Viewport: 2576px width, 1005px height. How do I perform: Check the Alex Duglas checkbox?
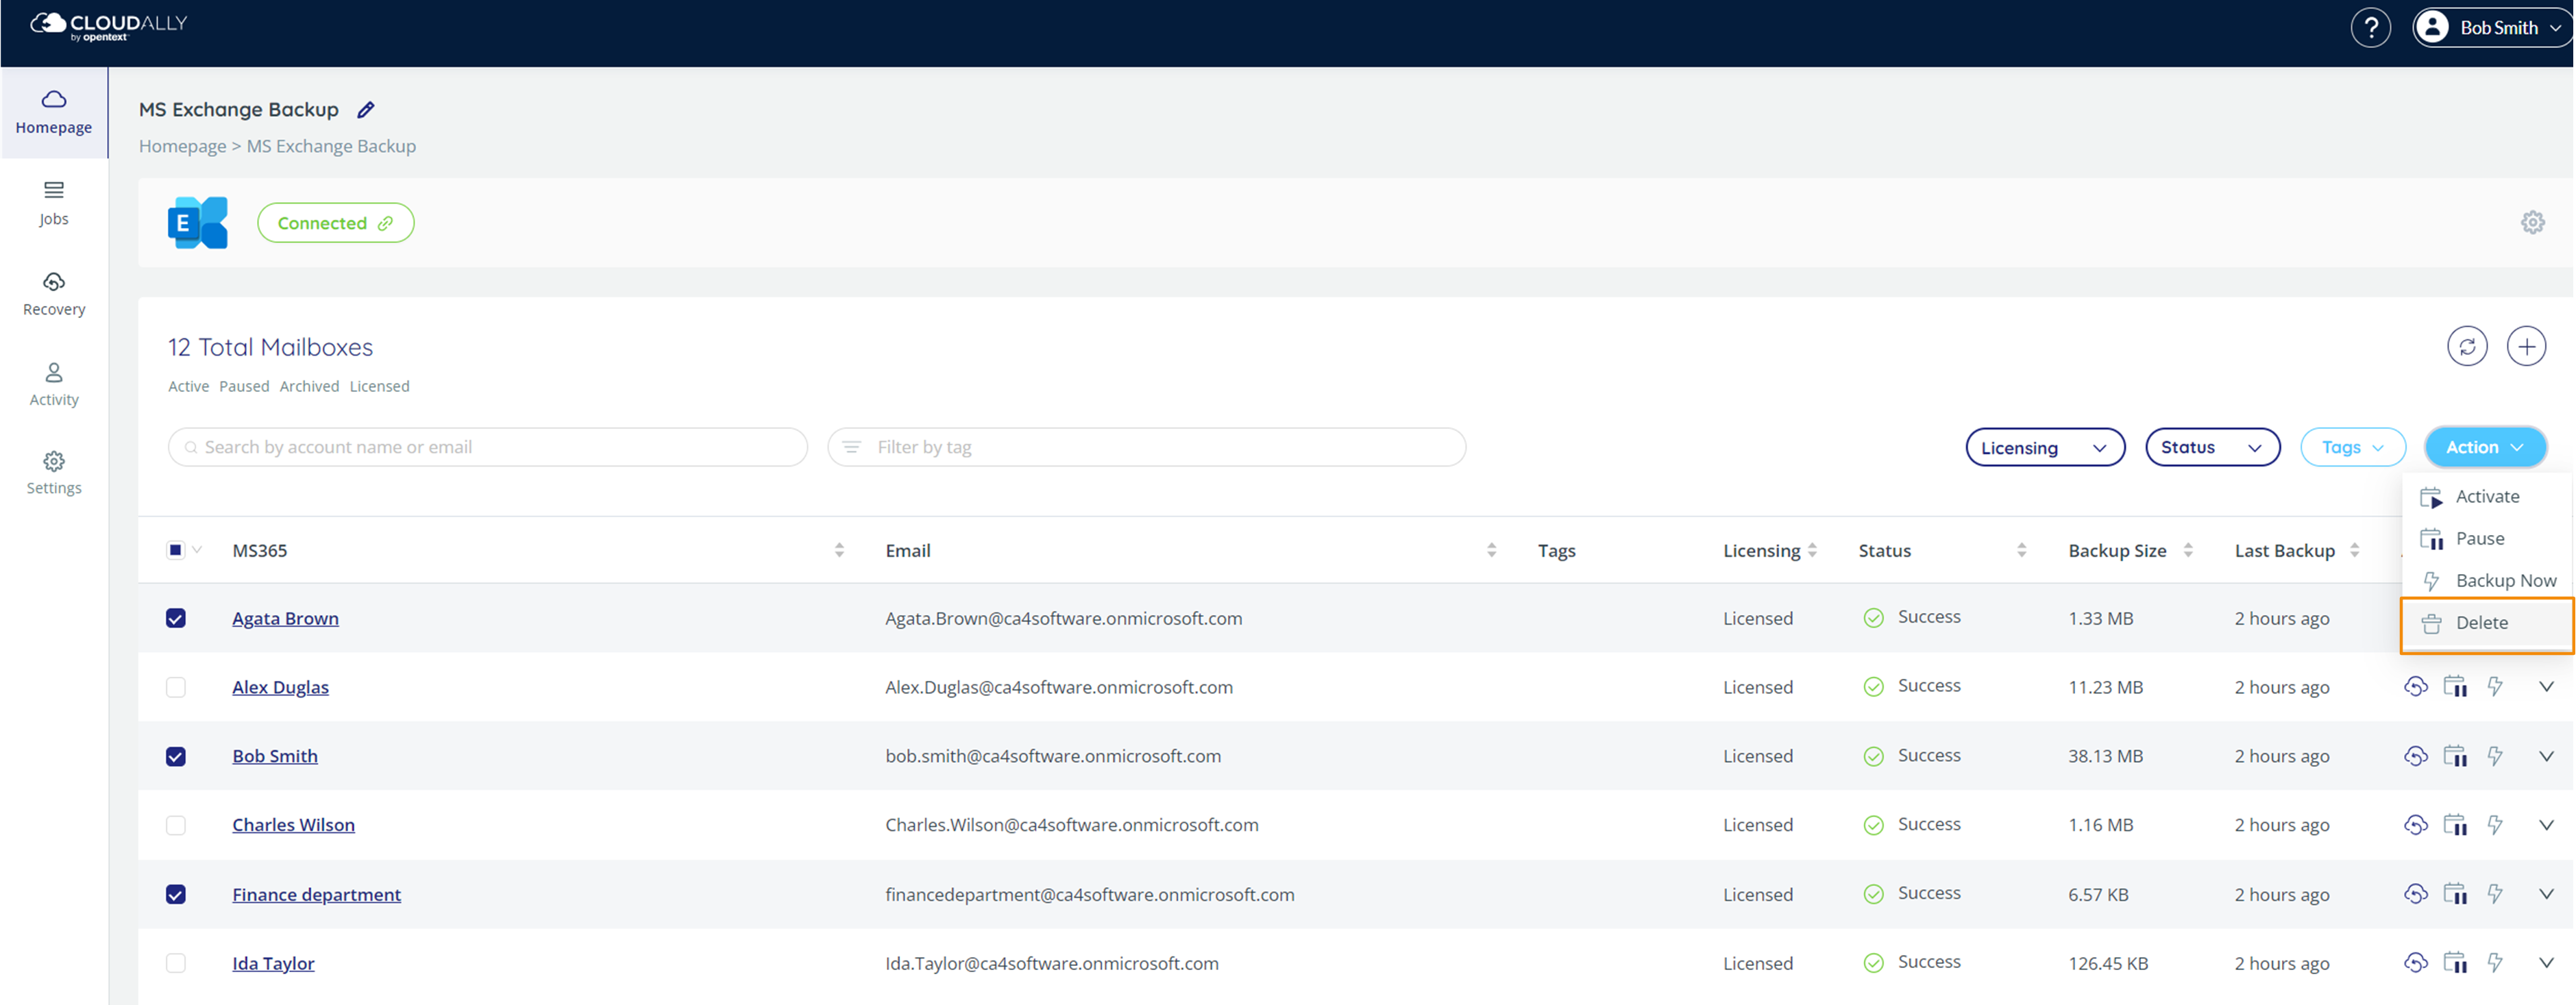pyautogui.click(x=175, y=687)
